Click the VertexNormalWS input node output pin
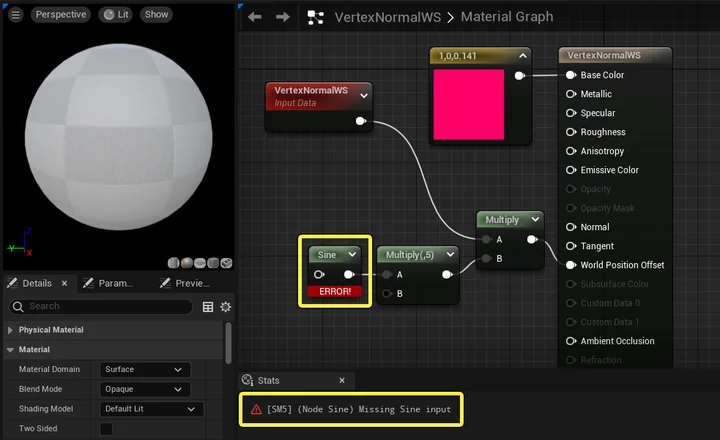720x440 pixels. click(361, 121)
